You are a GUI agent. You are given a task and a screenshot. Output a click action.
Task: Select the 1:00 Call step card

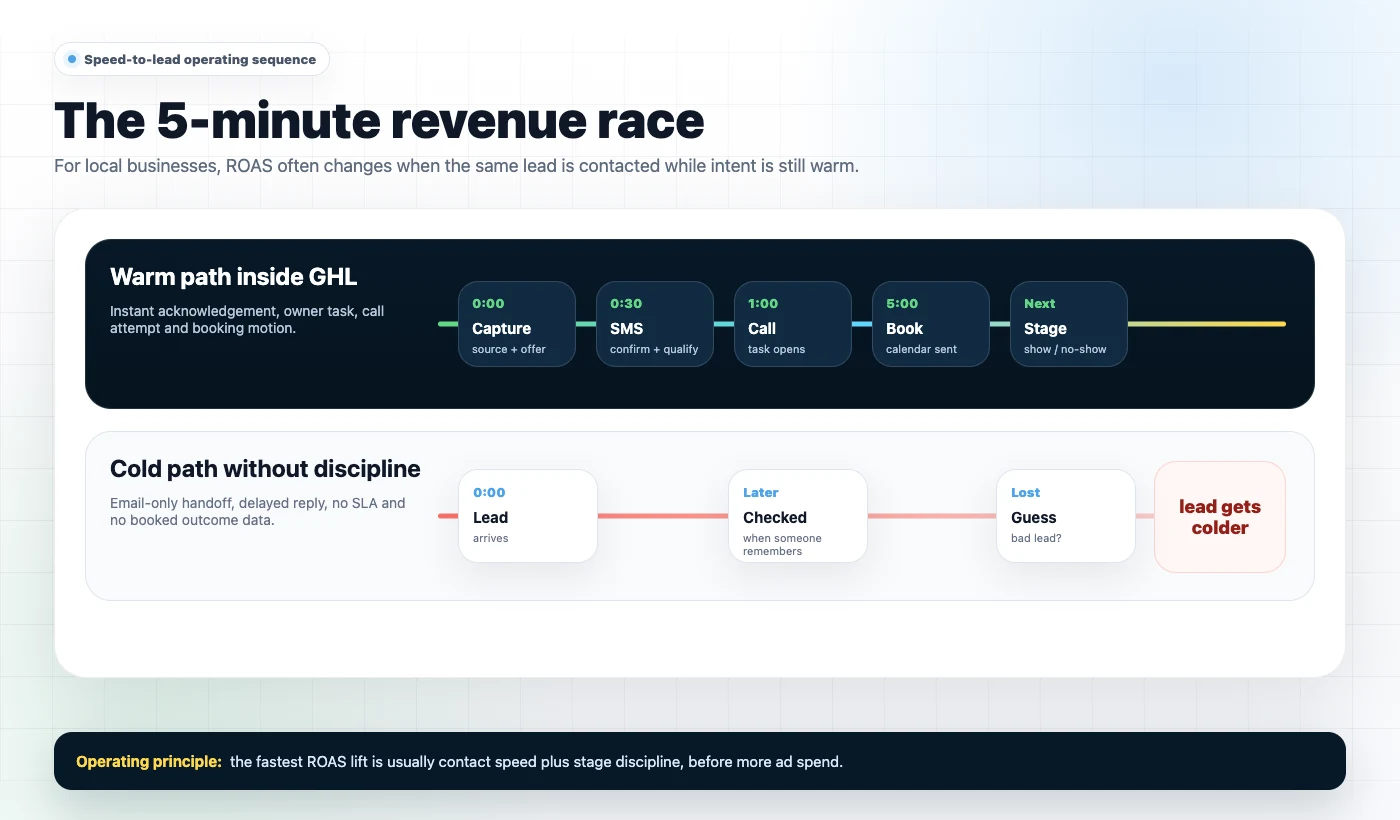tap(793, 324)
